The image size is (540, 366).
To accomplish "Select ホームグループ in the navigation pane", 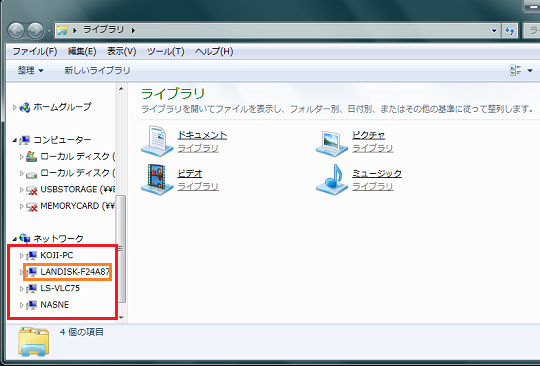I will coord(62,107).
